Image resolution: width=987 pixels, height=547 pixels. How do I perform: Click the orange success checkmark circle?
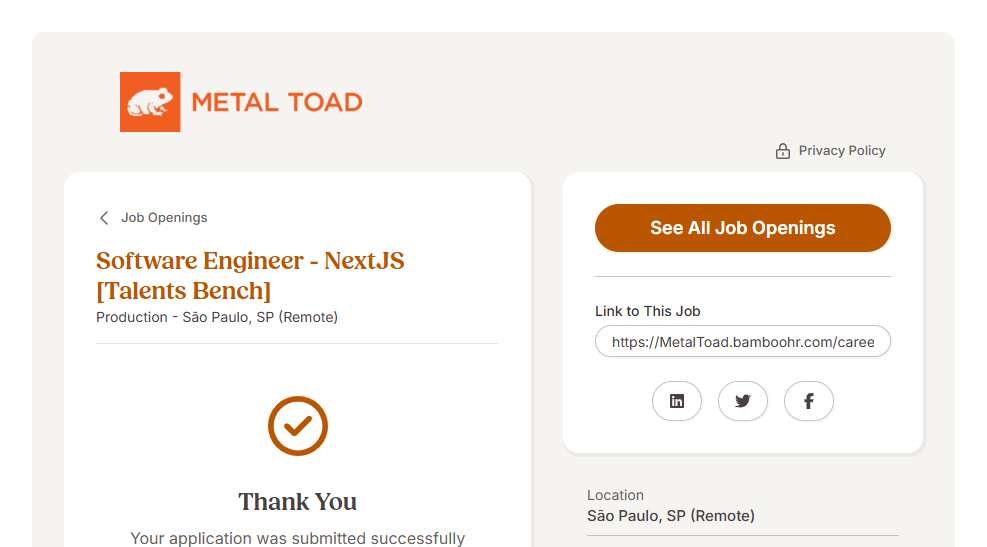(298, 426)
